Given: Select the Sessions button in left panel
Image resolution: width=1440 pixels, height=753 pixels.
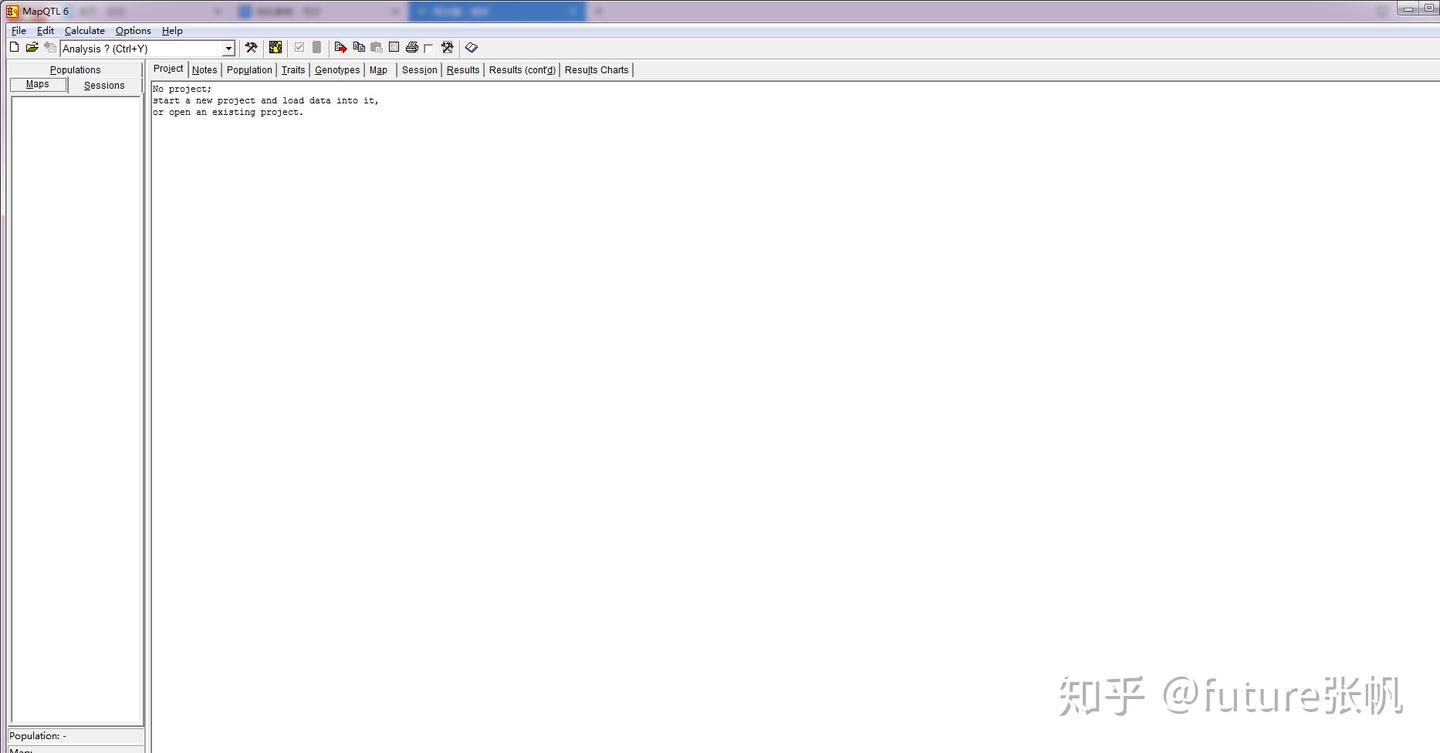Looking at the screenshot, I should tap(104, 86).
